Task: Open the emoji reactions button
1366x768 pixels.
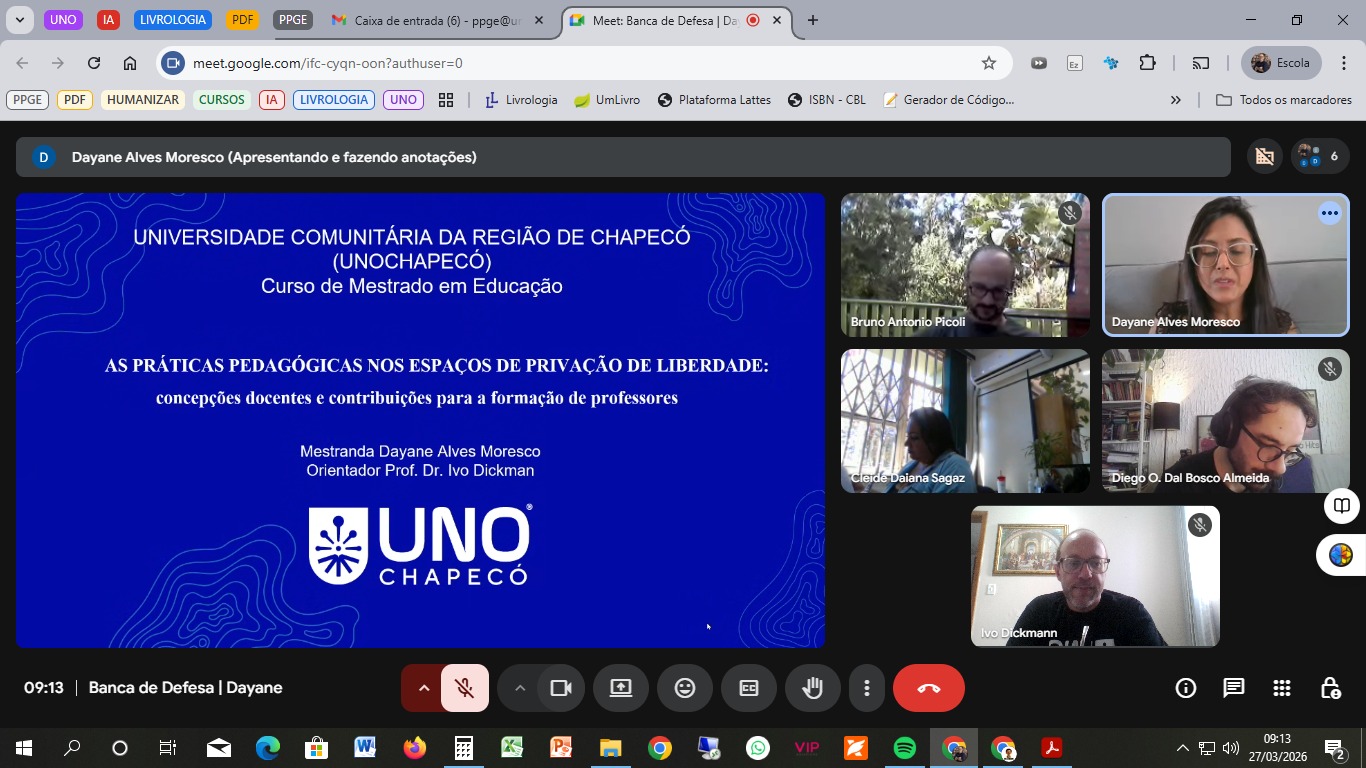Action: tap(685, 688)
